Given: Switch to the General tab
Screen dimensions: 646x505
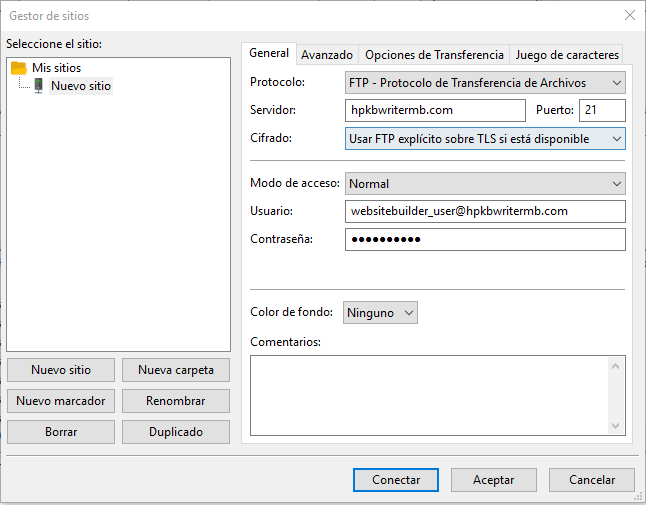Looking at the screenshot, I should 269,53.
